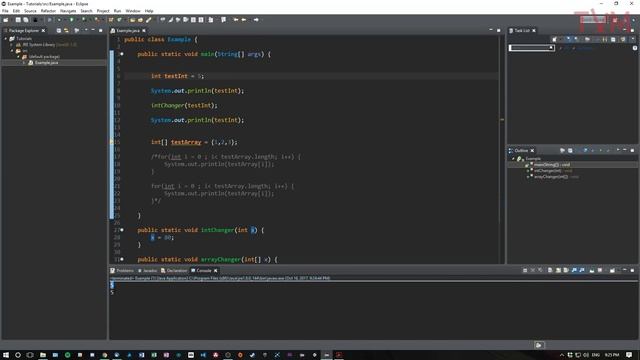Image resolution: width=640 pixels, height=360 pixels.
Task: Expand the JRE System Library node
Action: coord(12,45)
